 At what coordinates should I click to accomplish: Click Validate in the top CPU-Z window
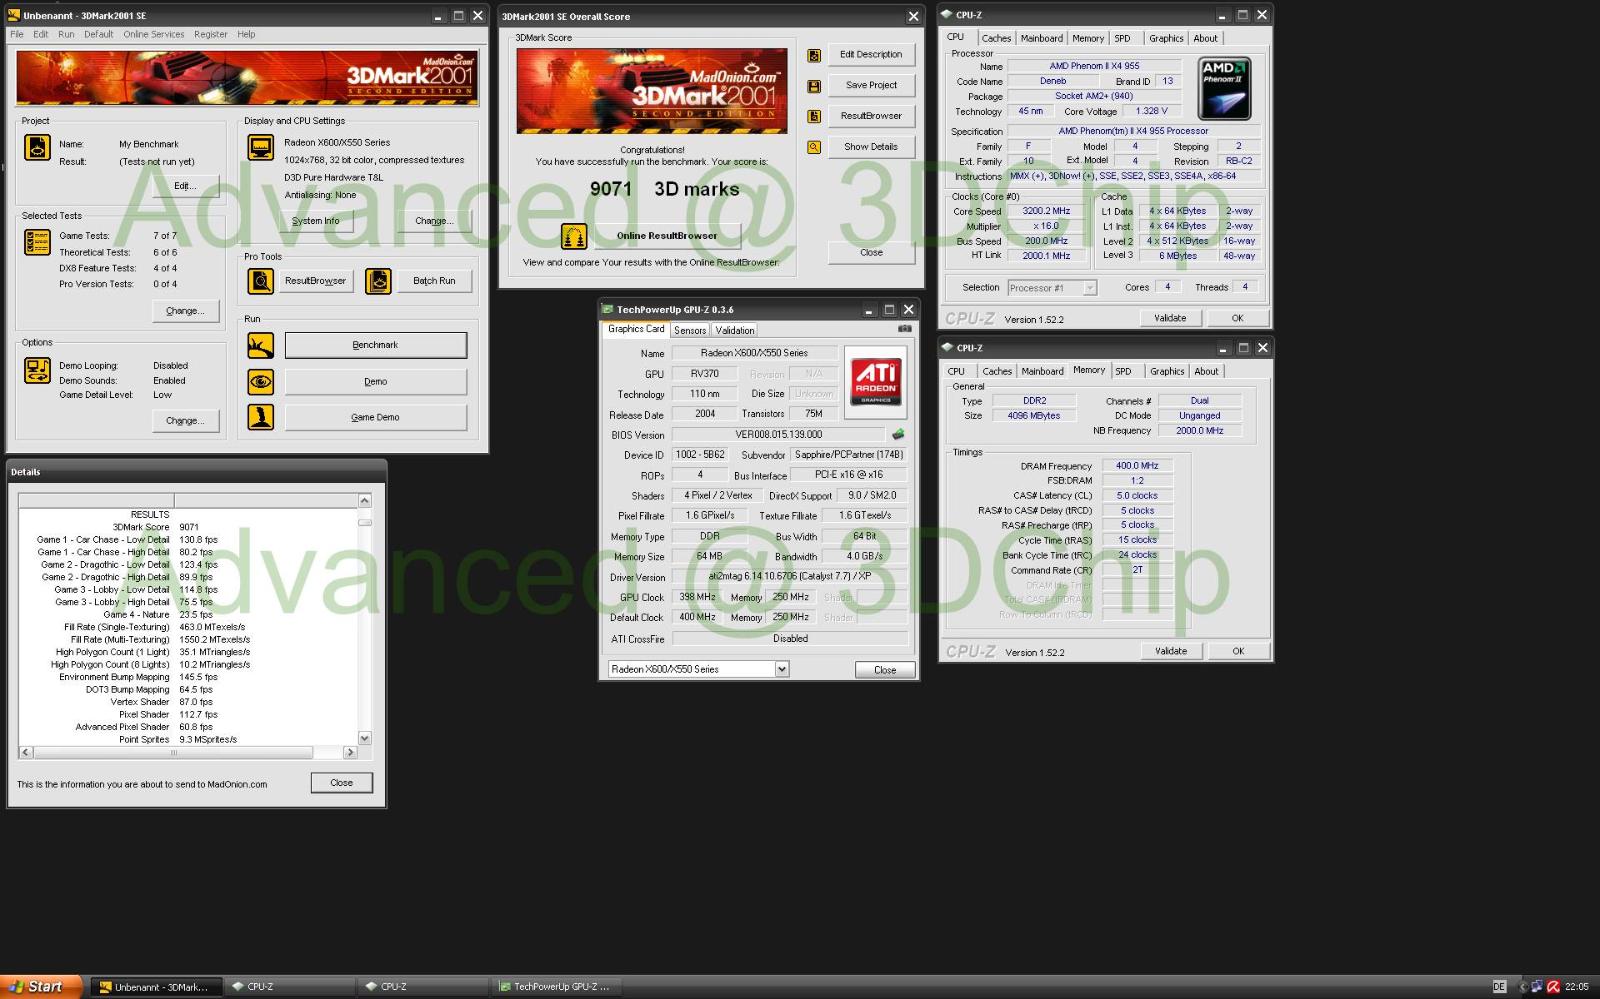coord(1170,318)
